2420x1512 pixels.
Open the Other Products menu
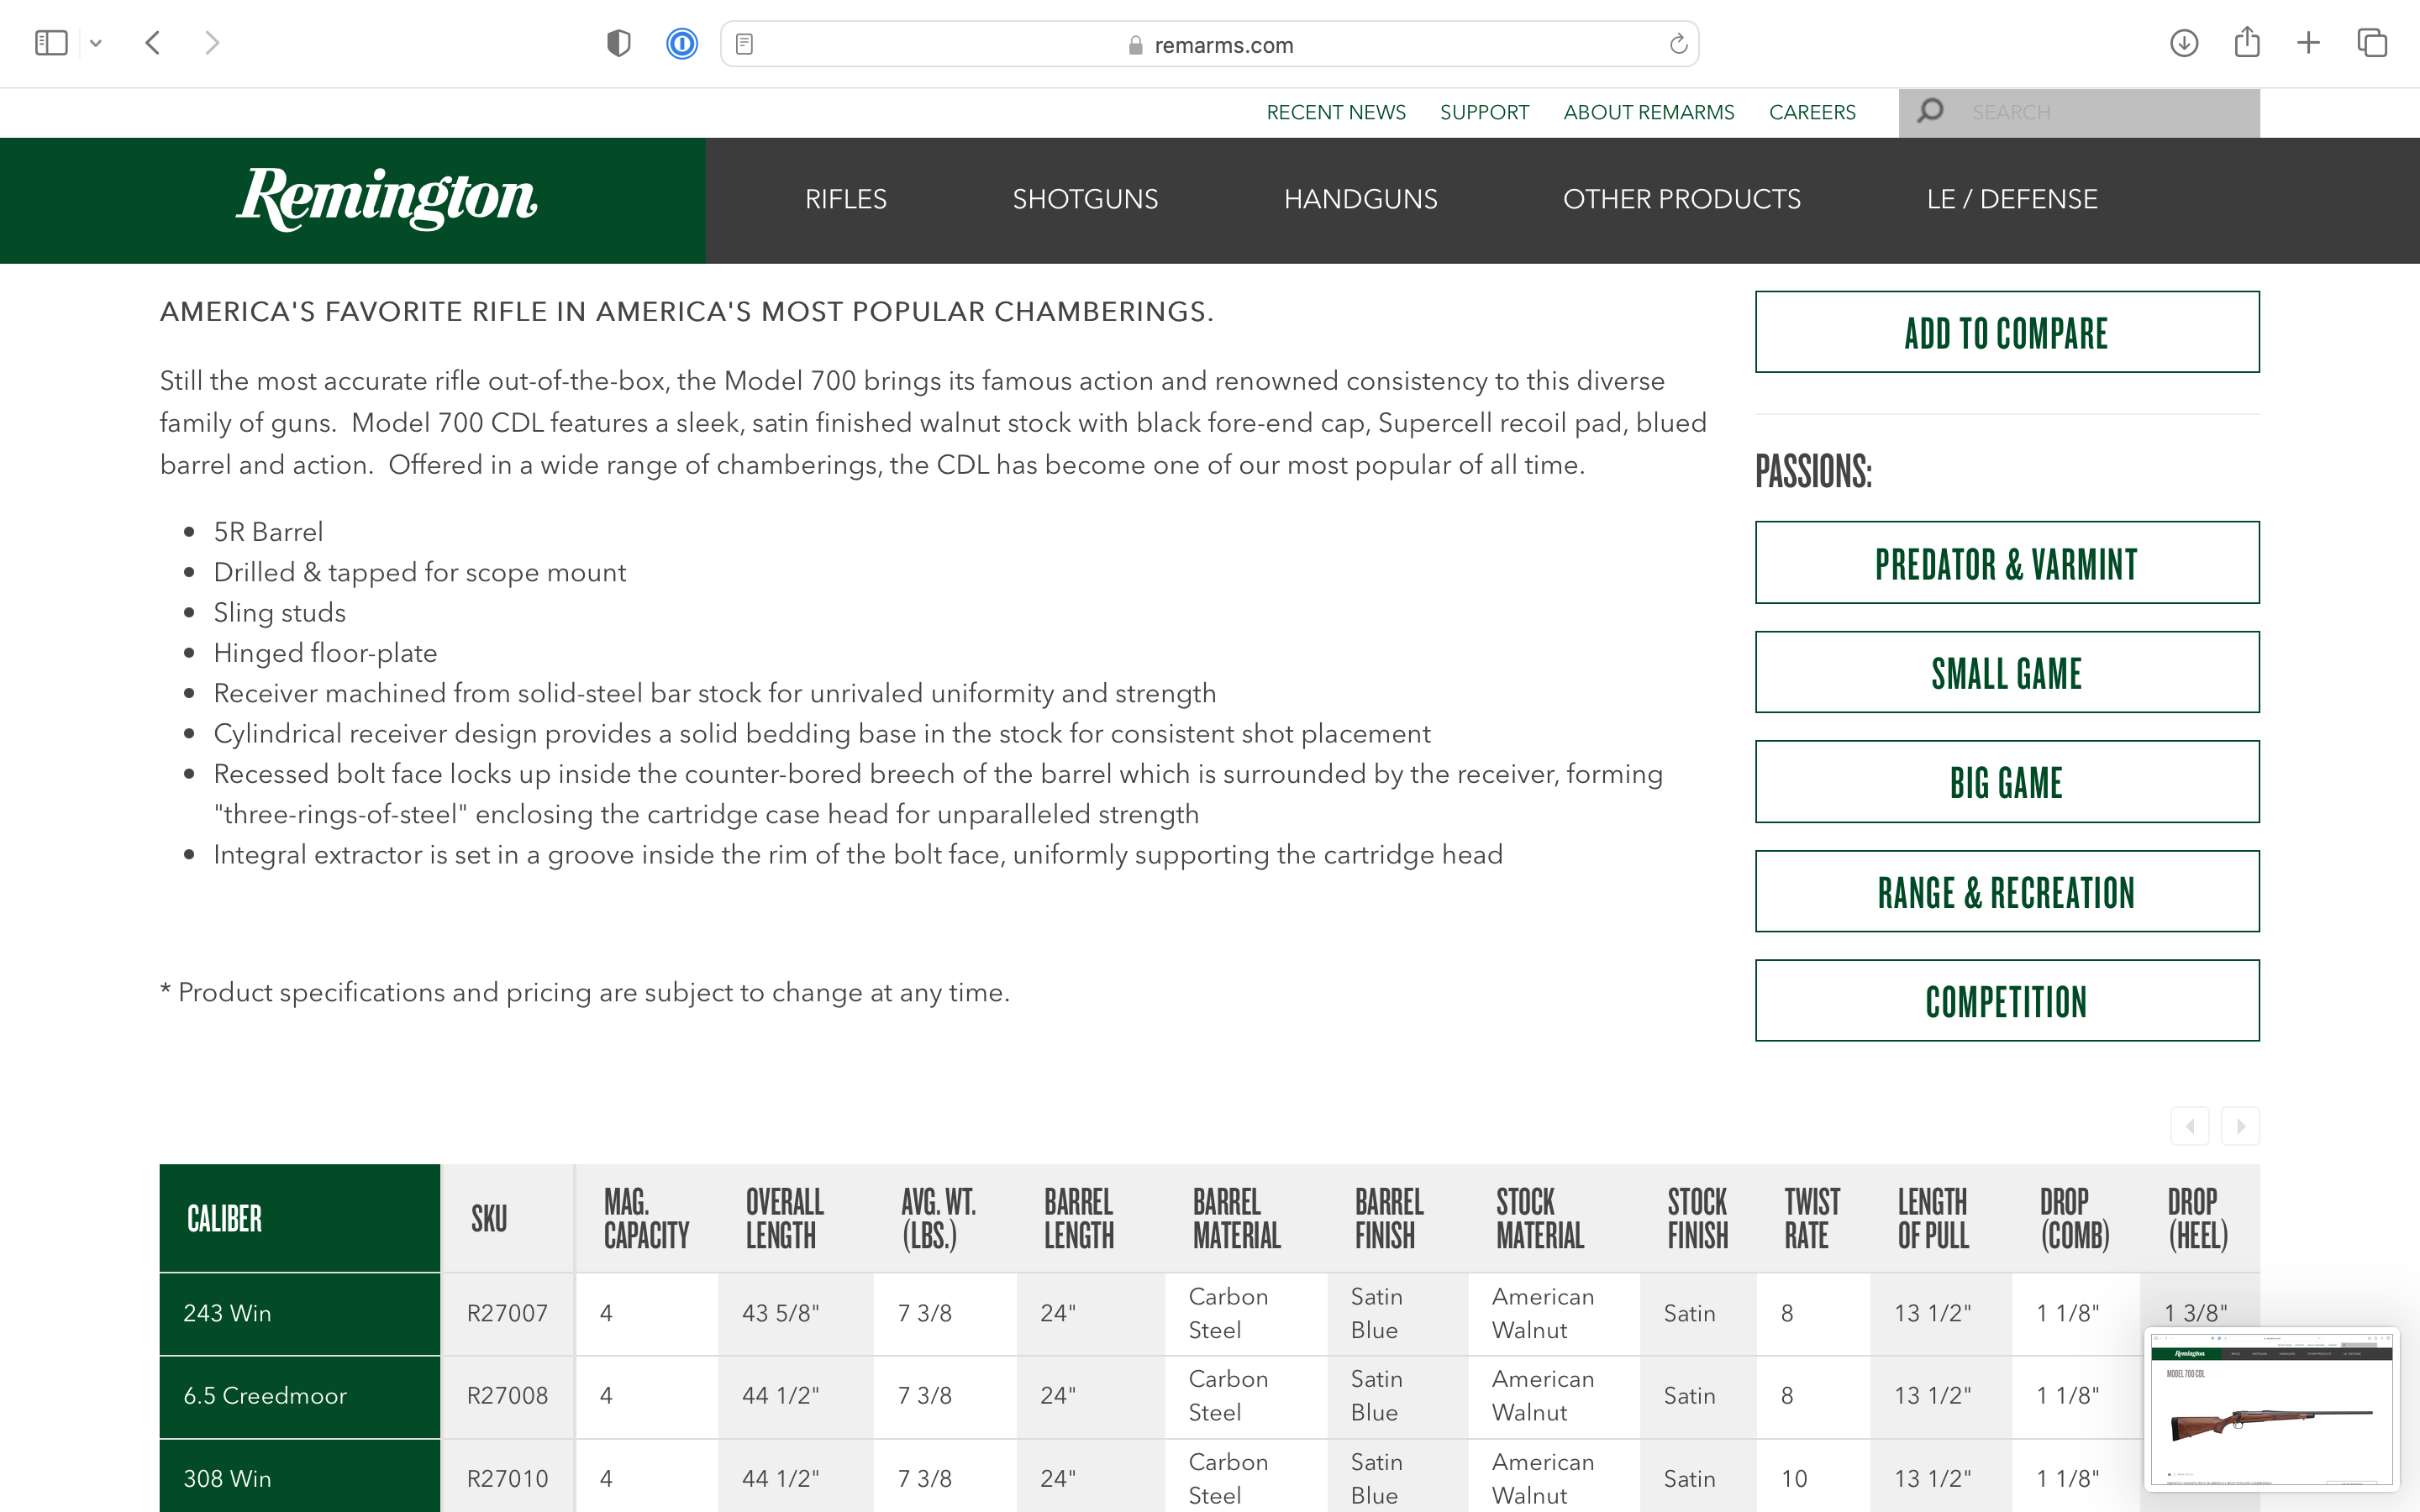(1682, 199)
